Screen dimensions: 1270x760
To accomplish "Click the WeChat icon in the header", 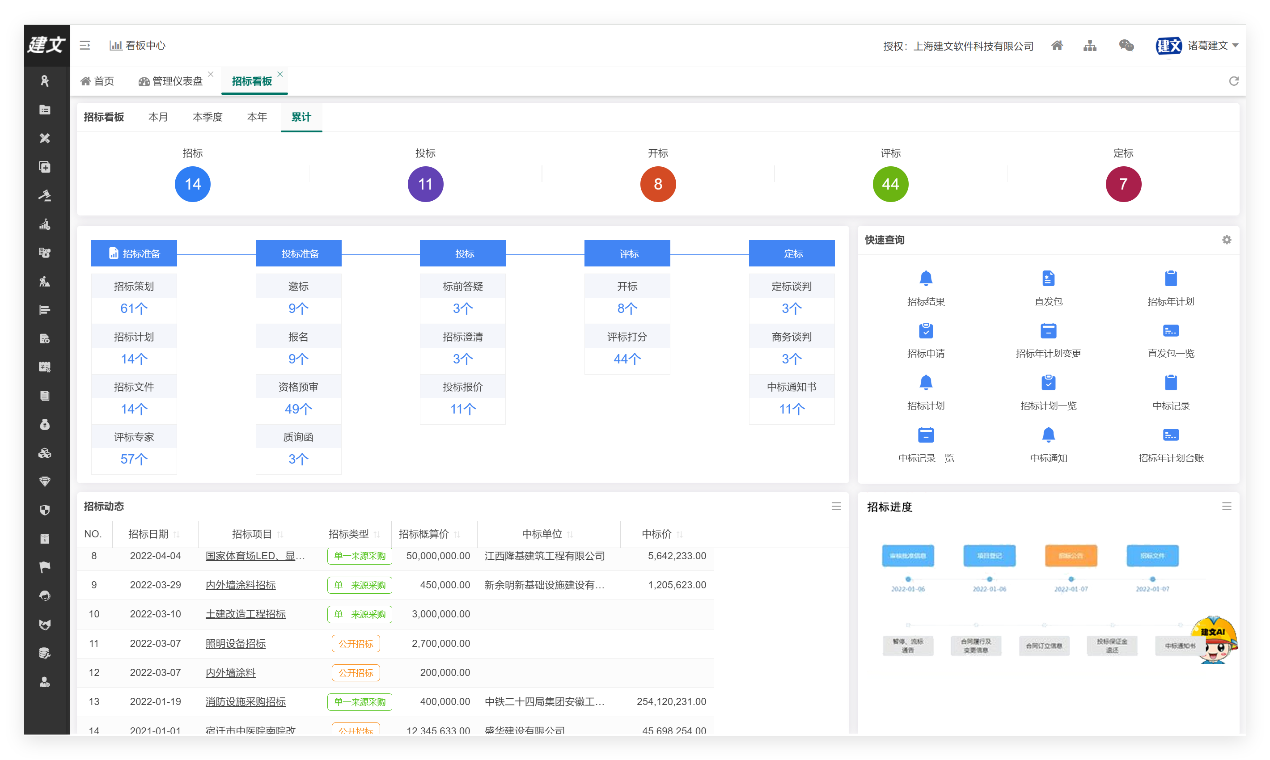I will (x=1126, y=46).
